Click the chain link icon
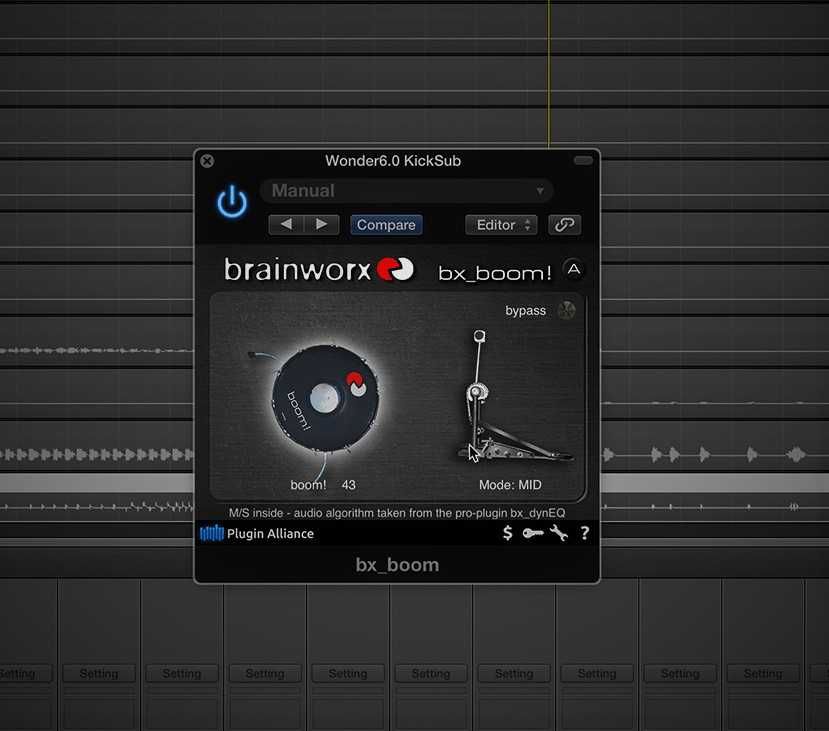The image size is (829, 731). 564,225
